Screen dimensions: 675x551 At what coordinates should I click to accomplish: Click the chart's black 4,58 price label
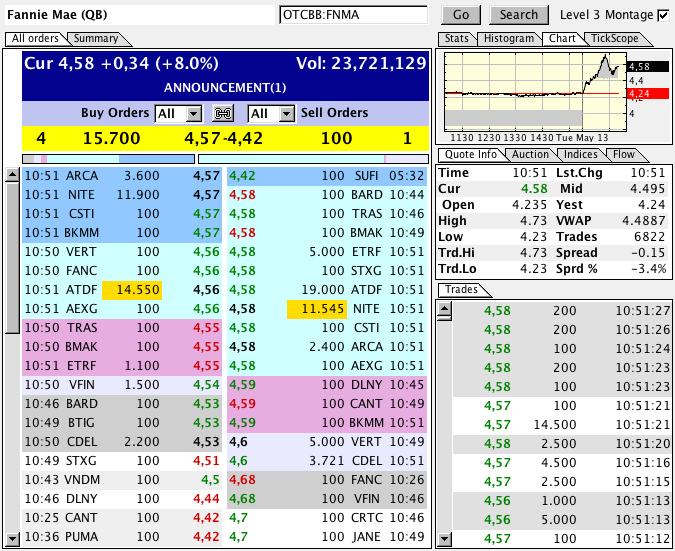(648, 67)
